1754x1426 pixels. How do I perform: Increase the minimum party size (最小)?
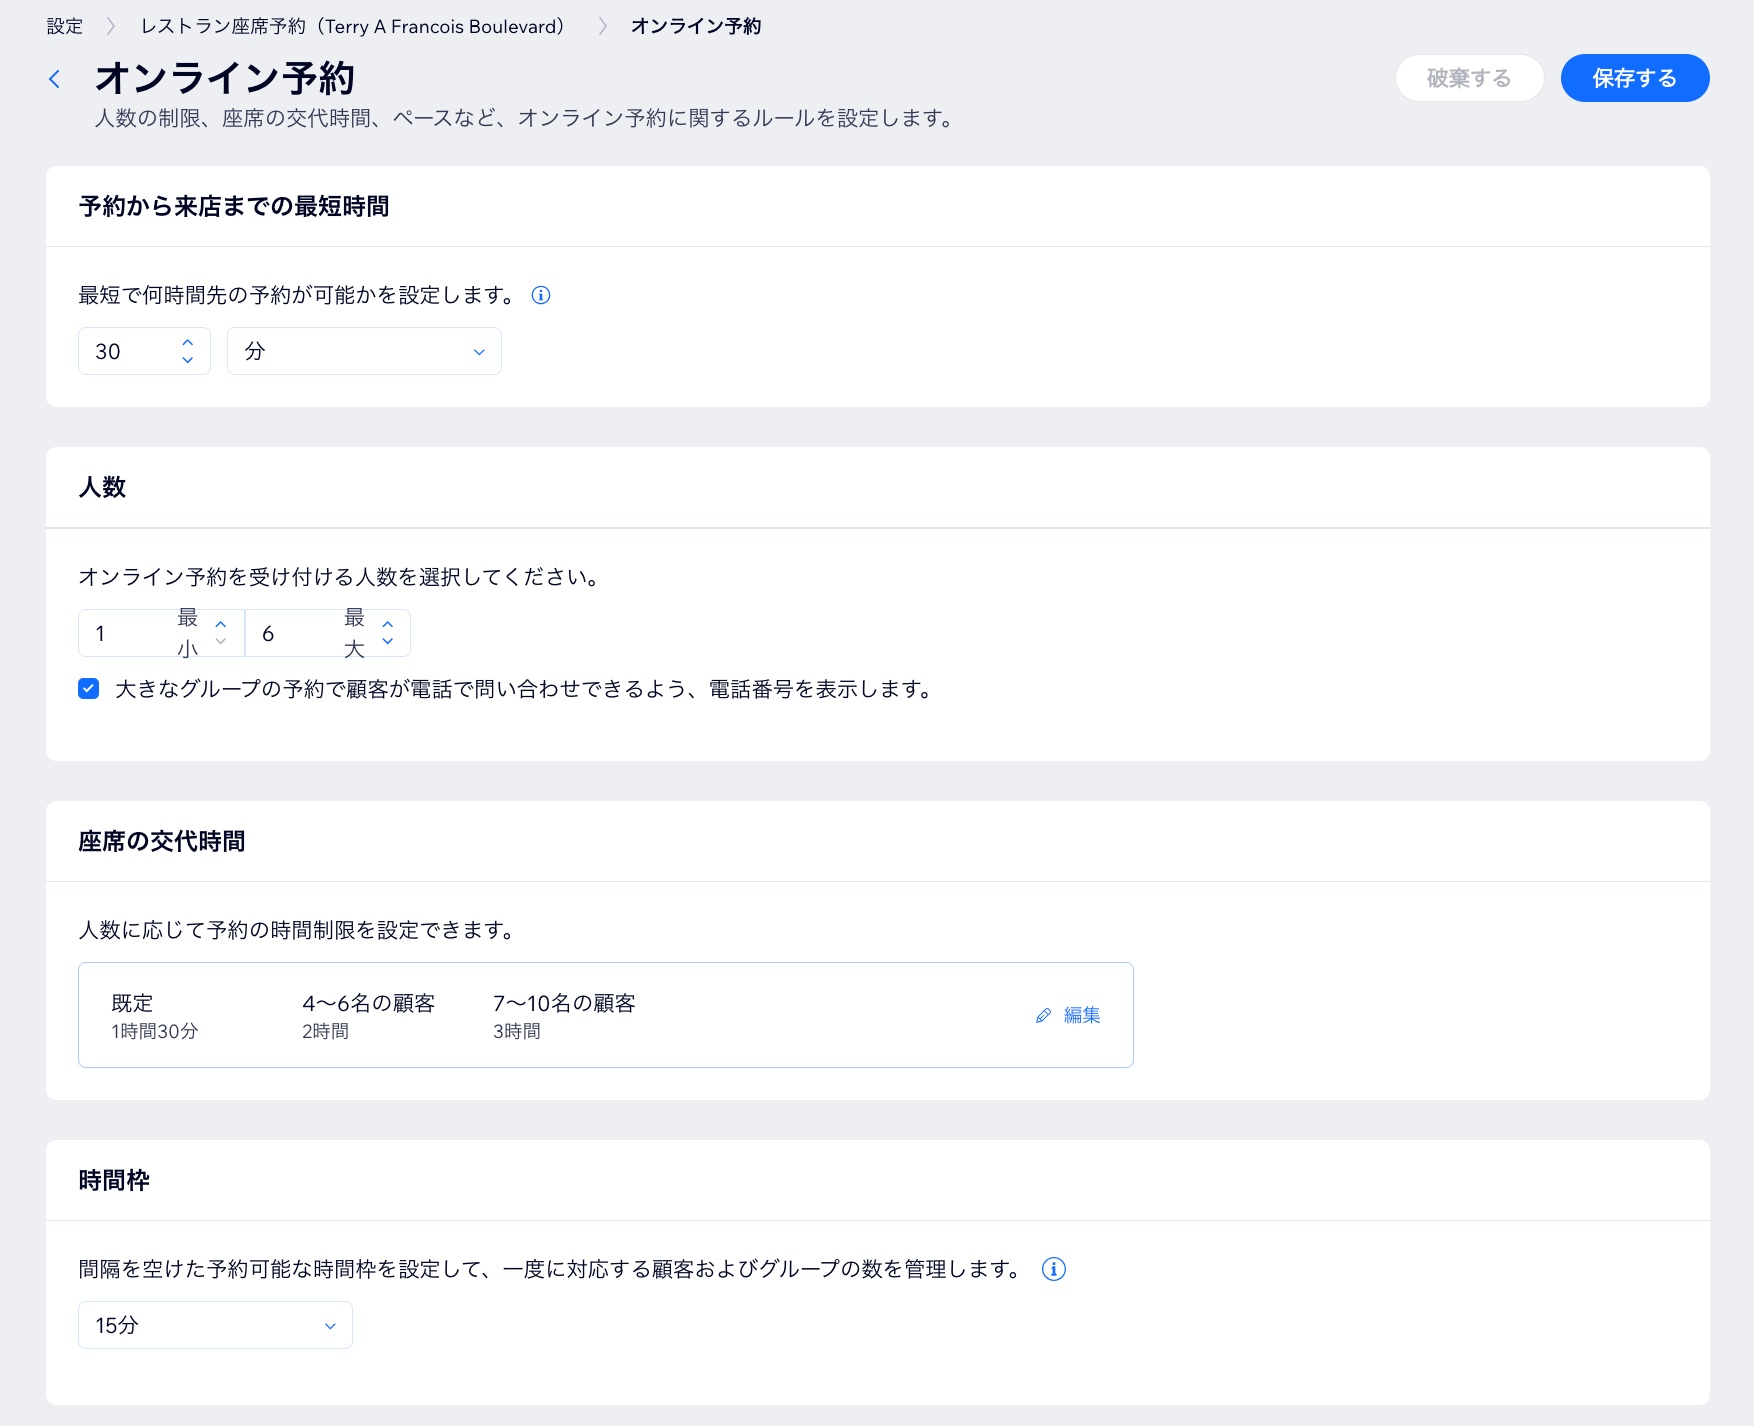click(221, 625)
